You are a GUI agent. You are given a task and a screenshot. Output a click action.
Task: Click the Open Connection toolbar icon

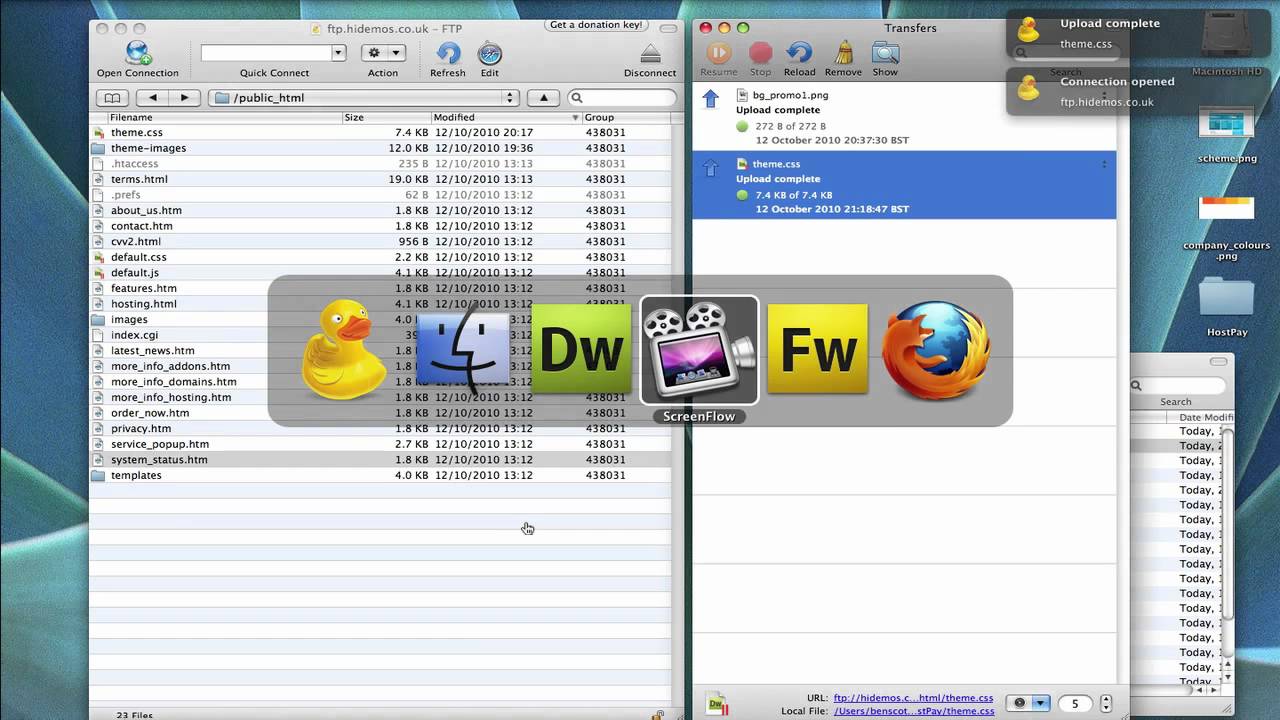point(138,53)
